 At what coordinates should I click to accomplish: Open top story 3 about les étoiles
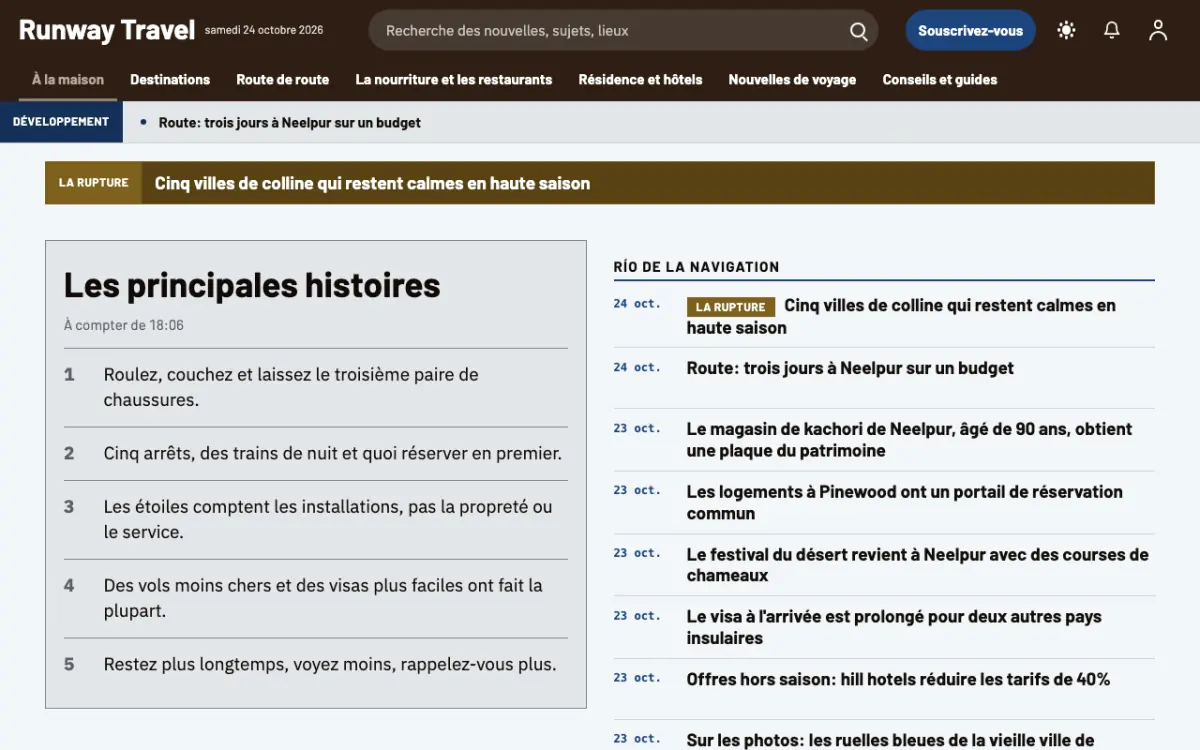click(316, 519)
